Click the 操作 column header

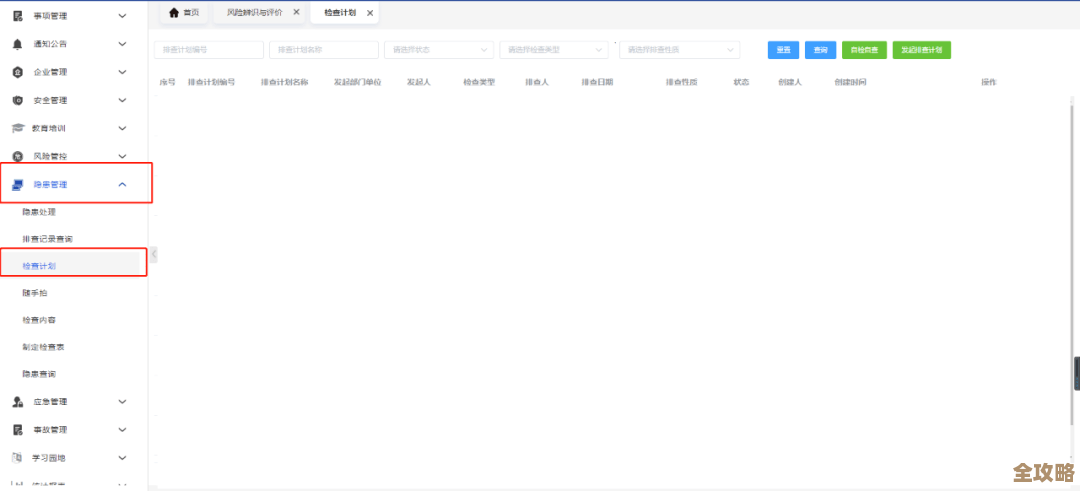[x=989, y=82]
